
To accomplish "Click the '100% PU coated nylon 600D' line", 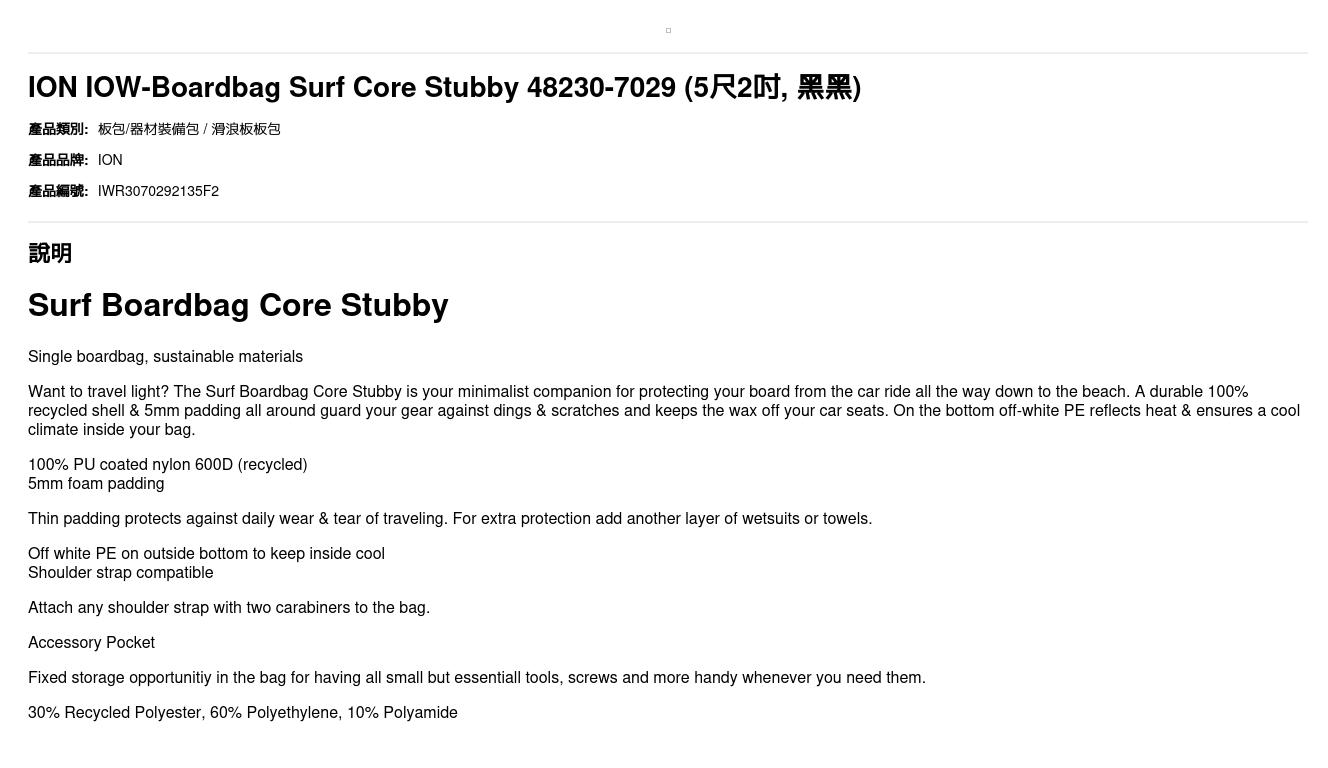I will pyautogui.click(x=167, y=465).
